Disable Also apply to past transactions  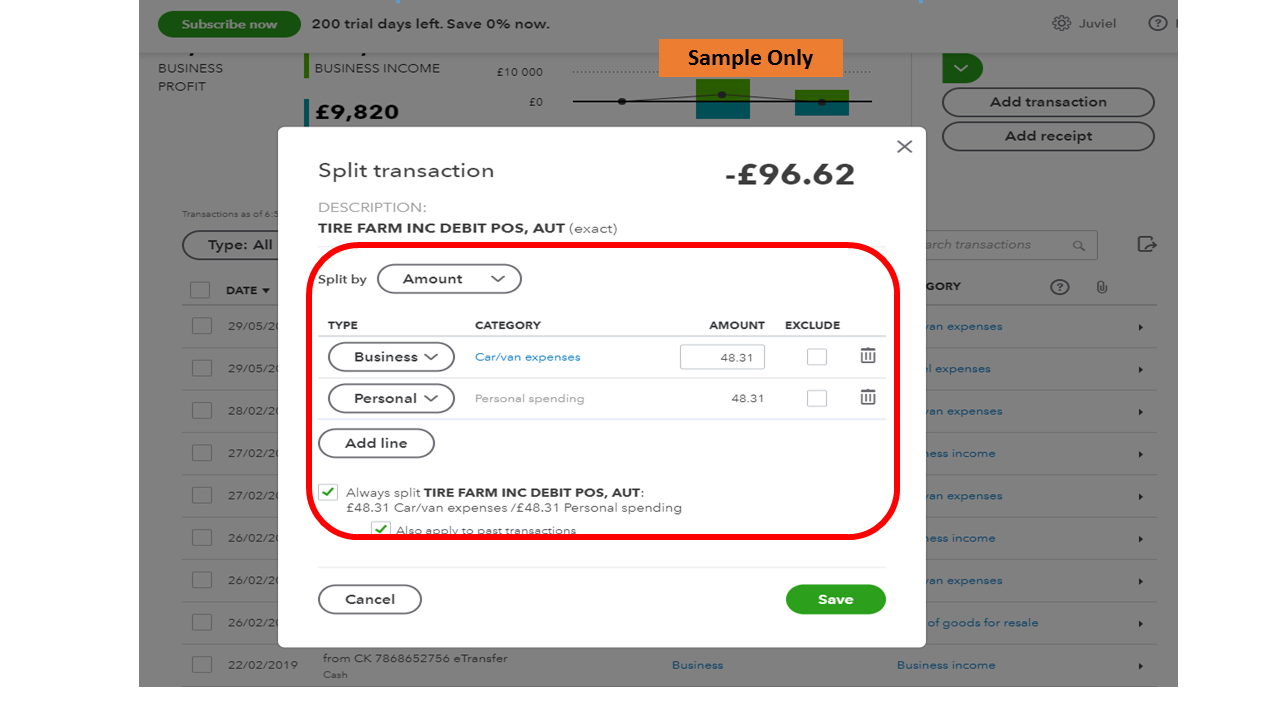(x=380, y=529)
